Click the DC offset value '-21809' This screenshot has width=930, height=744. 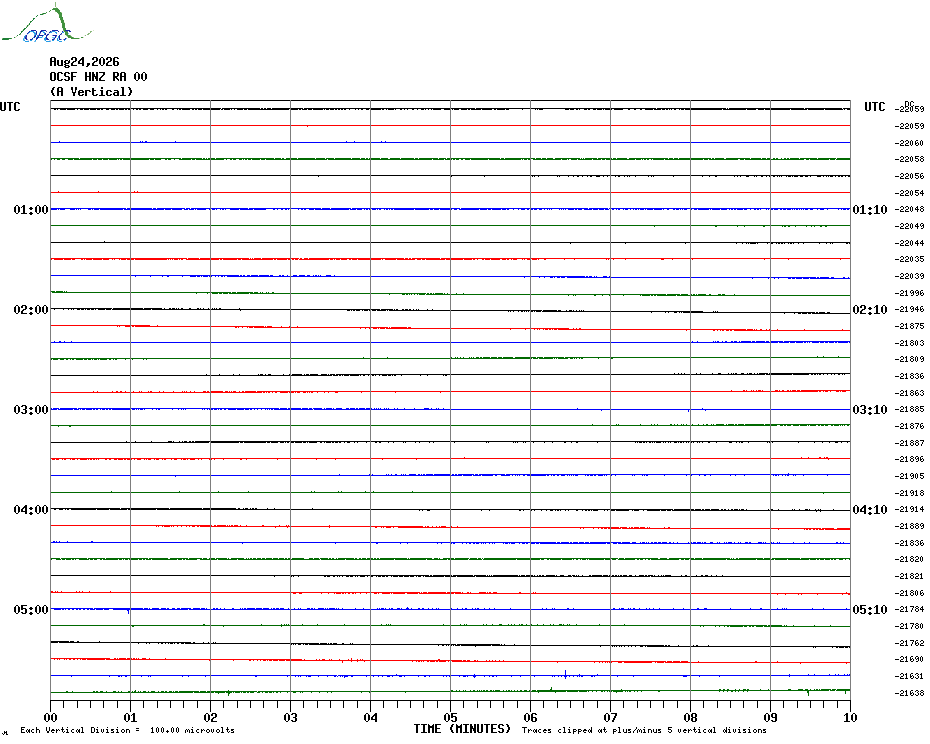[909, 360]
